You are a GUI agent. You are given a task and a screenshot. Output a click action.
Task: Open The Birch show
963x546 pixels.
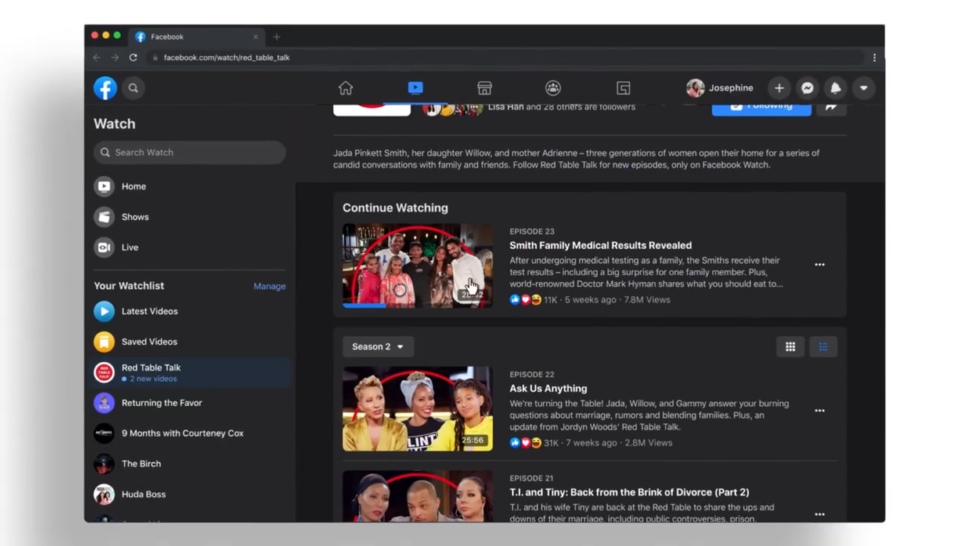189,464
